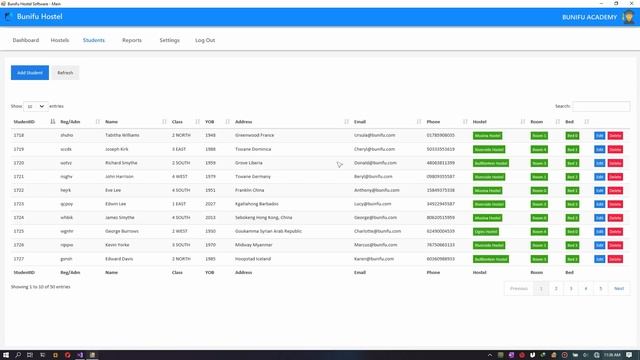Viewport: 640px width, 360px height.
Task: Delete student Richard Smythe
Action: [x=615, y=163]
